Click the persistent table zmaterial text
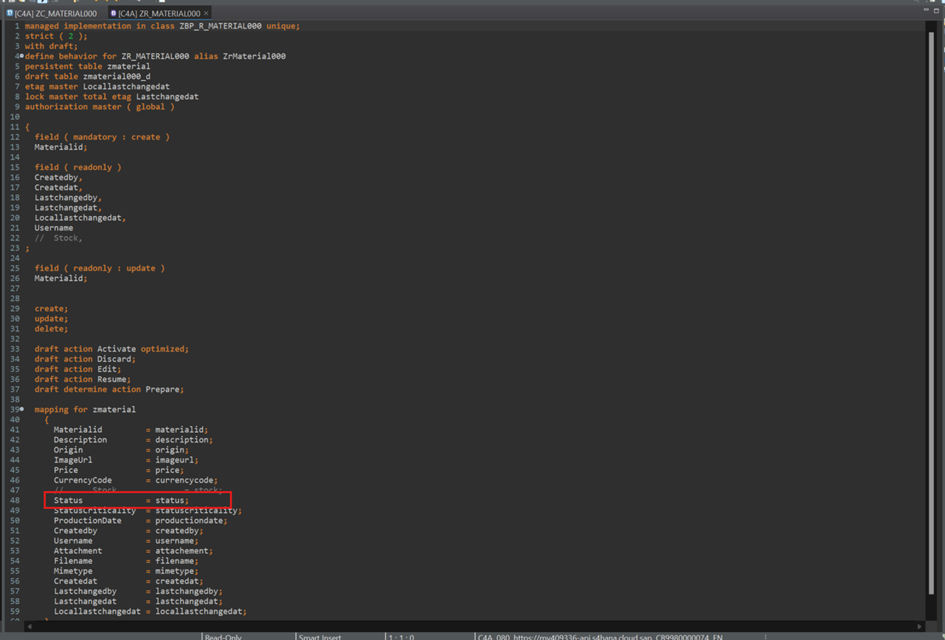This screenshot has width=945, height=640. coord(87,67)
